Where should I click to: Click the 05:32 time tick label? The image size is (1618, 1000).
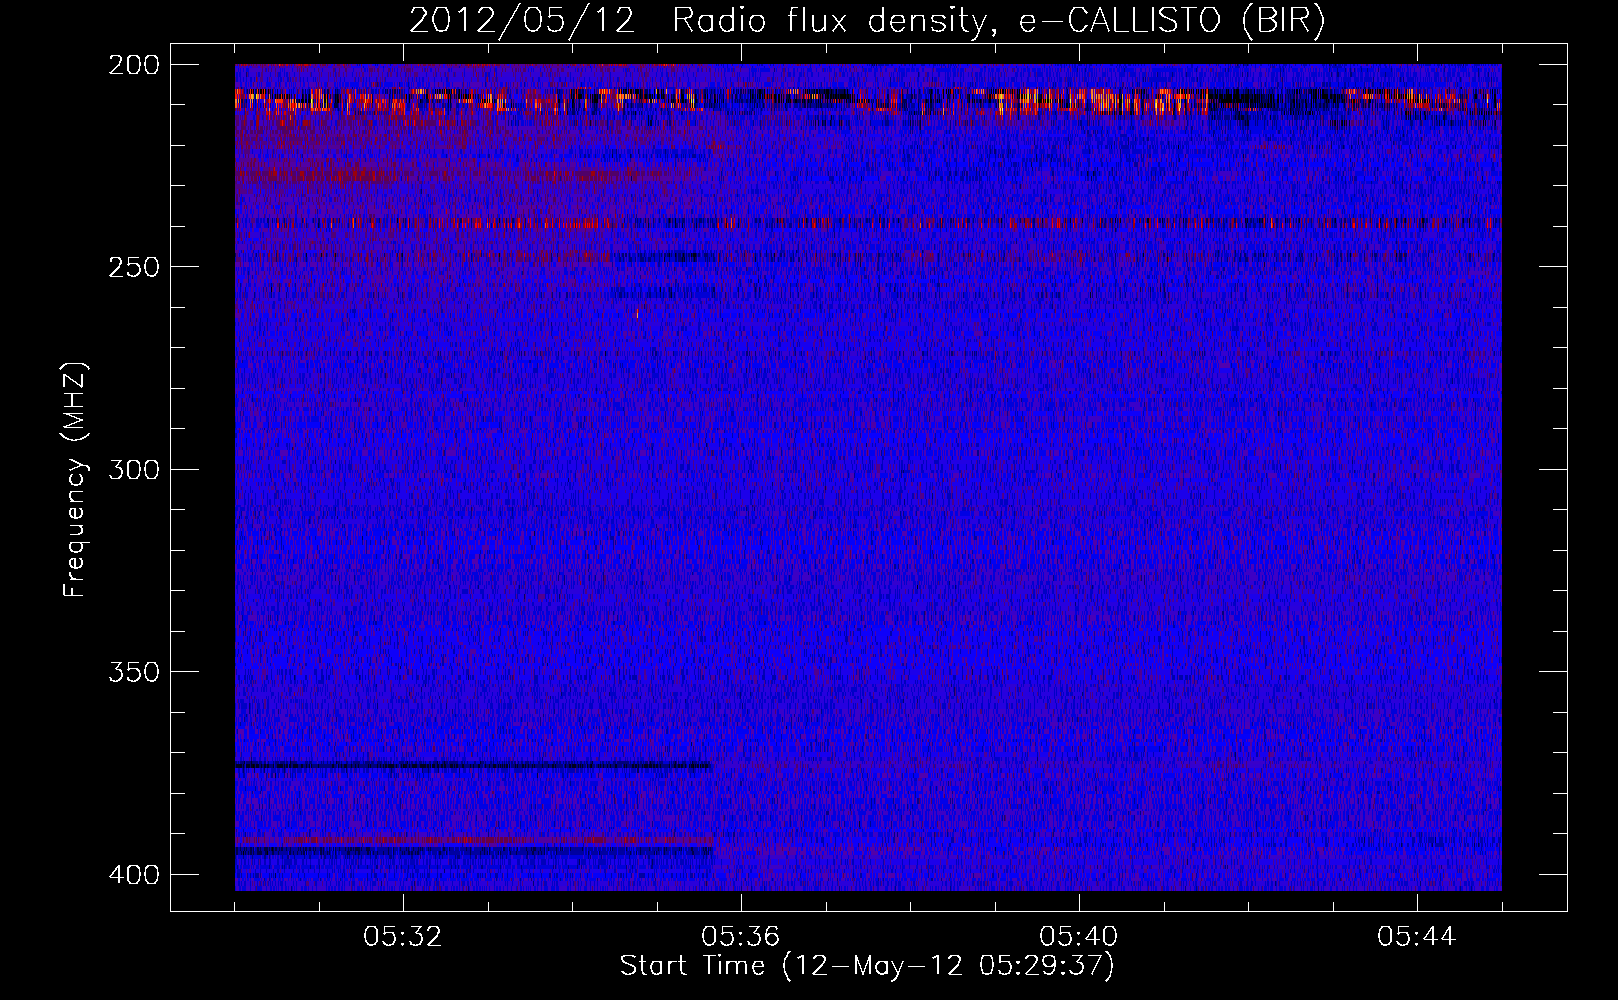(x=403, y=937)
